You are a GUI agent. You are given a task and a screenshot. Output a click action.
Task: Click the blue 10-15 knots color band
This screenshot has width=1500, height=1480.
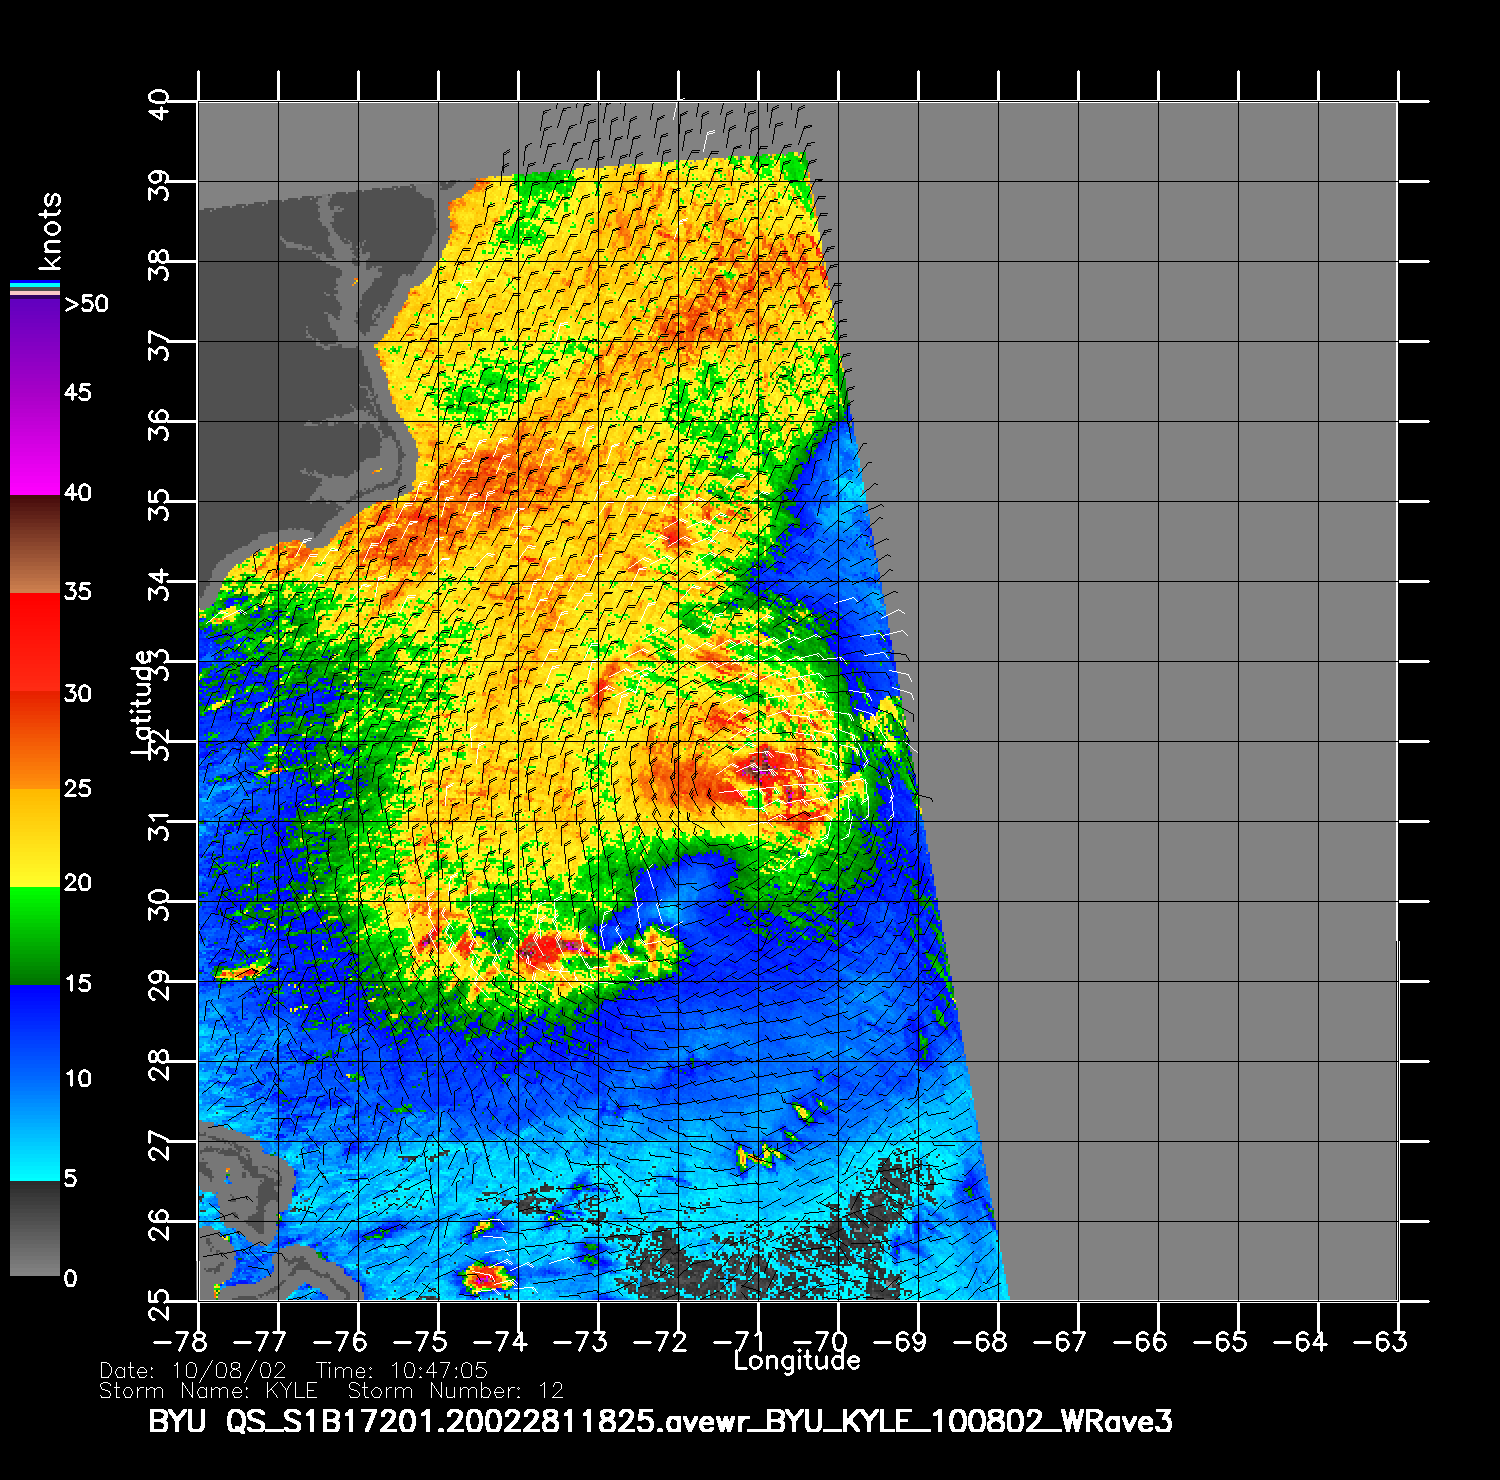point(35,1033)
